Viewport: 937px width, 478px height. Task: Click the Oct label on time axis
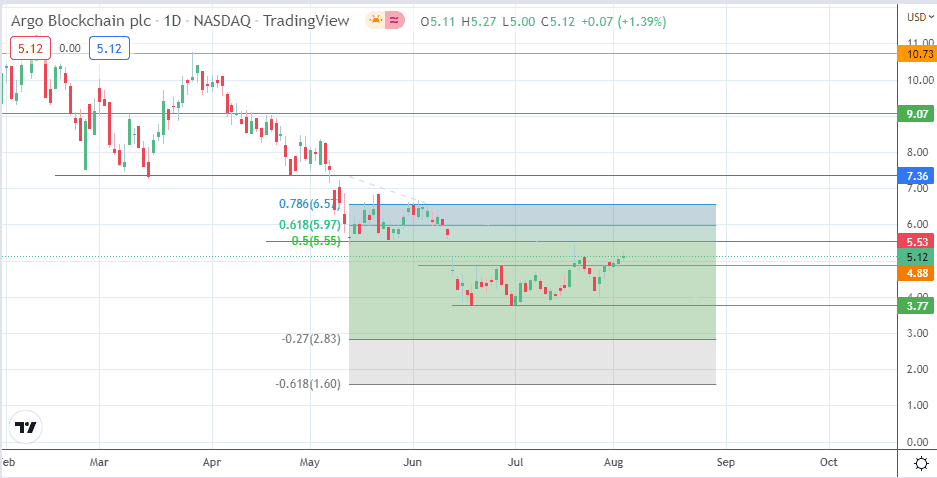click(x=829, y=462)
